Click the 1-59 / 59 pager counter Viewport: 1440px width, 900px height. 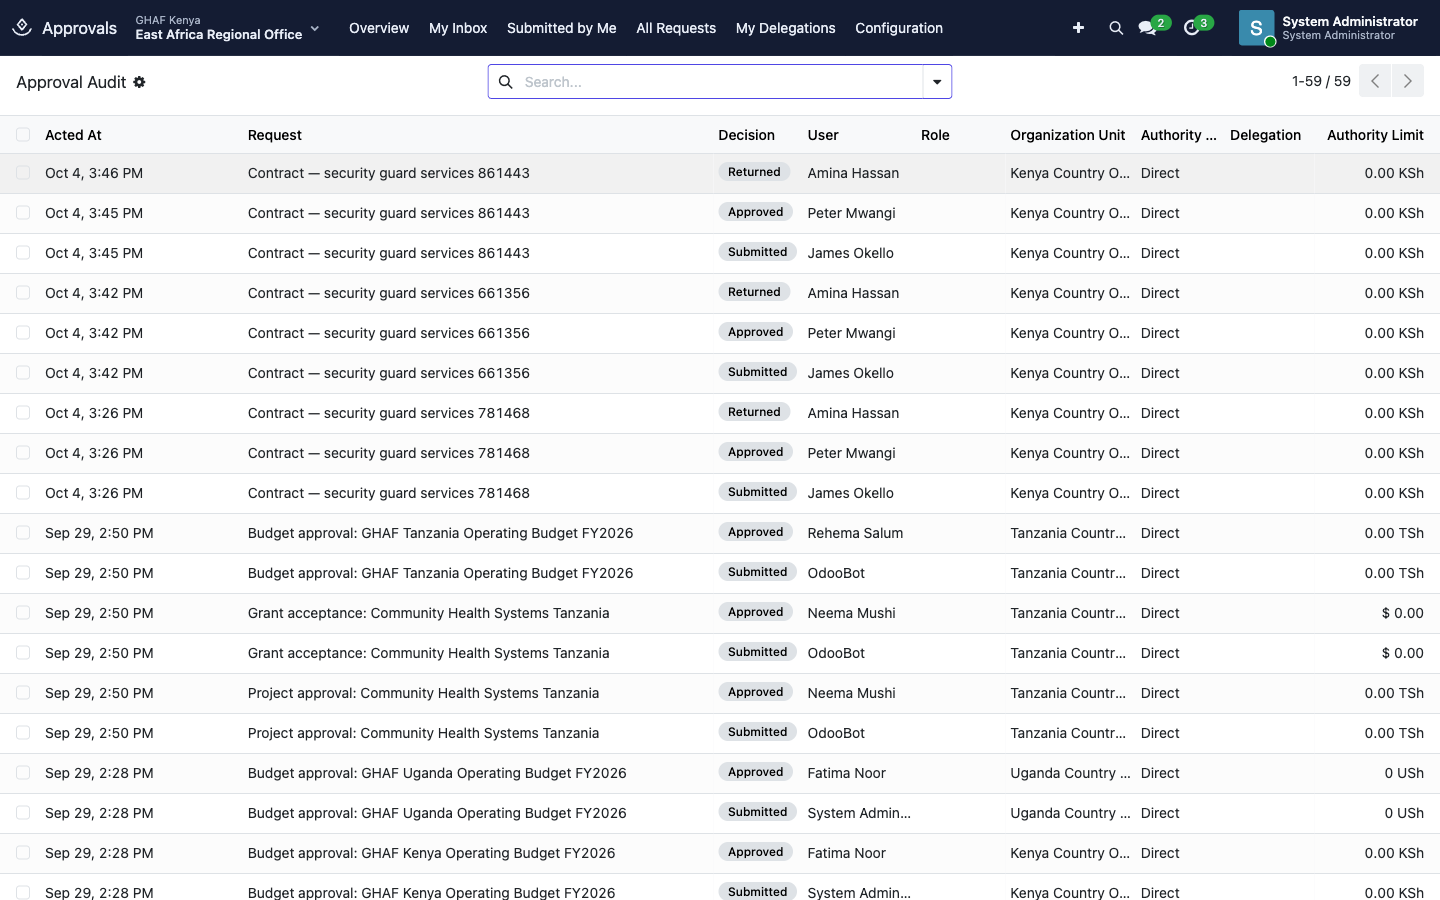click(1321, 81)
